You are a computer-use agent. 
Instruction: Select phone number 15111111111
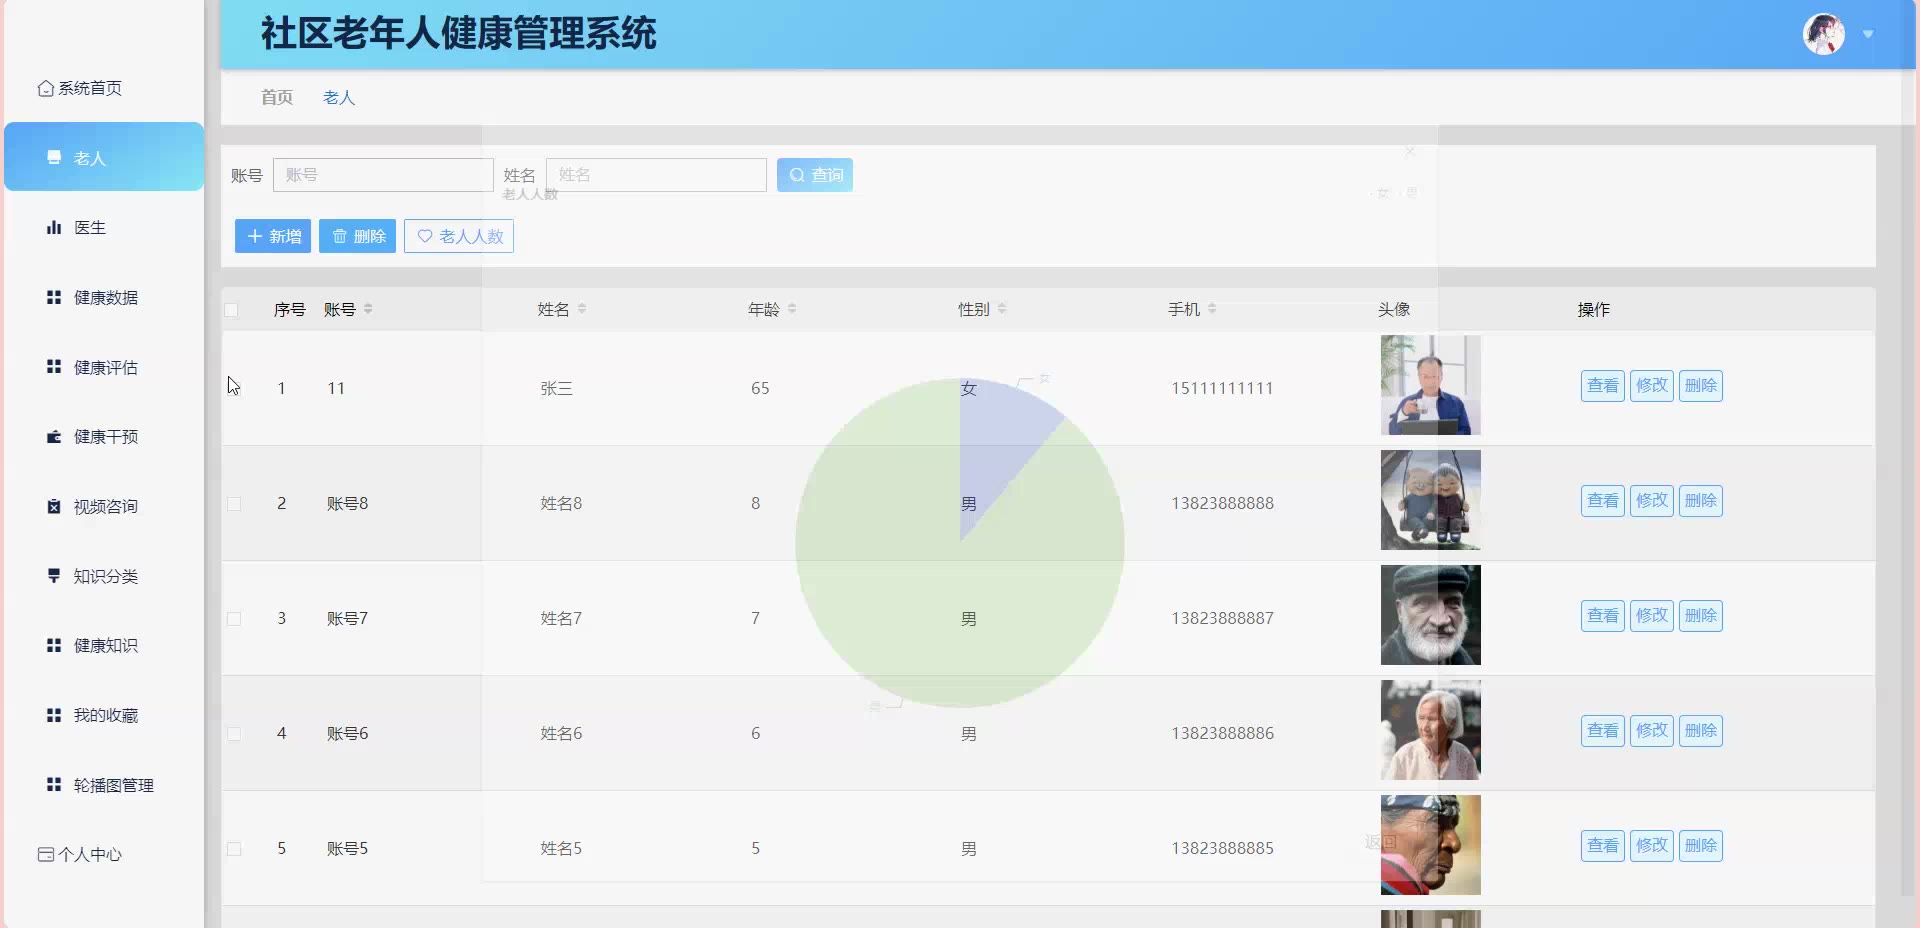point(1222,389)
